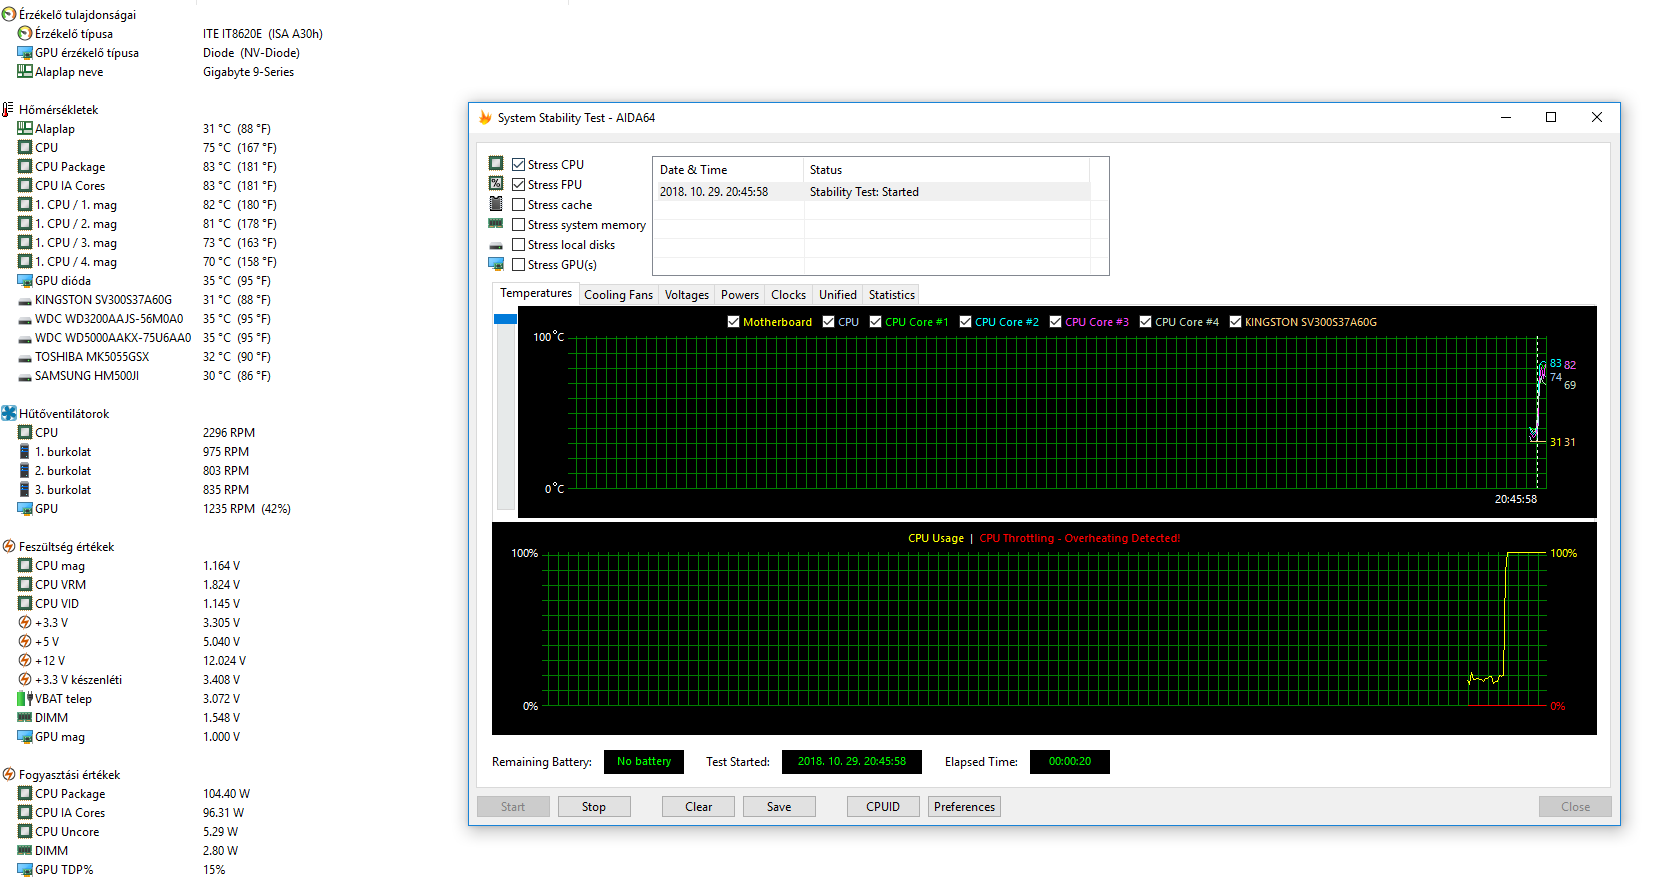Open Preferences dialog

click(x=964, y=807)
